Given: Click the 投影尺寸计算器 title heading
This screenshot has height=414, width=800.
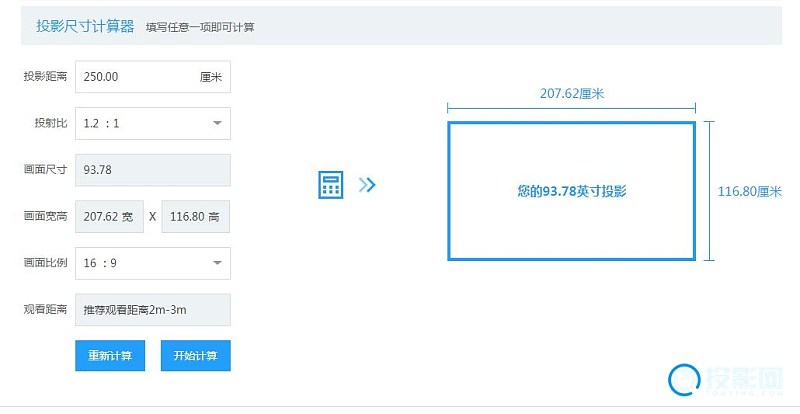Looking at the screenshot, I should [85, 26].
